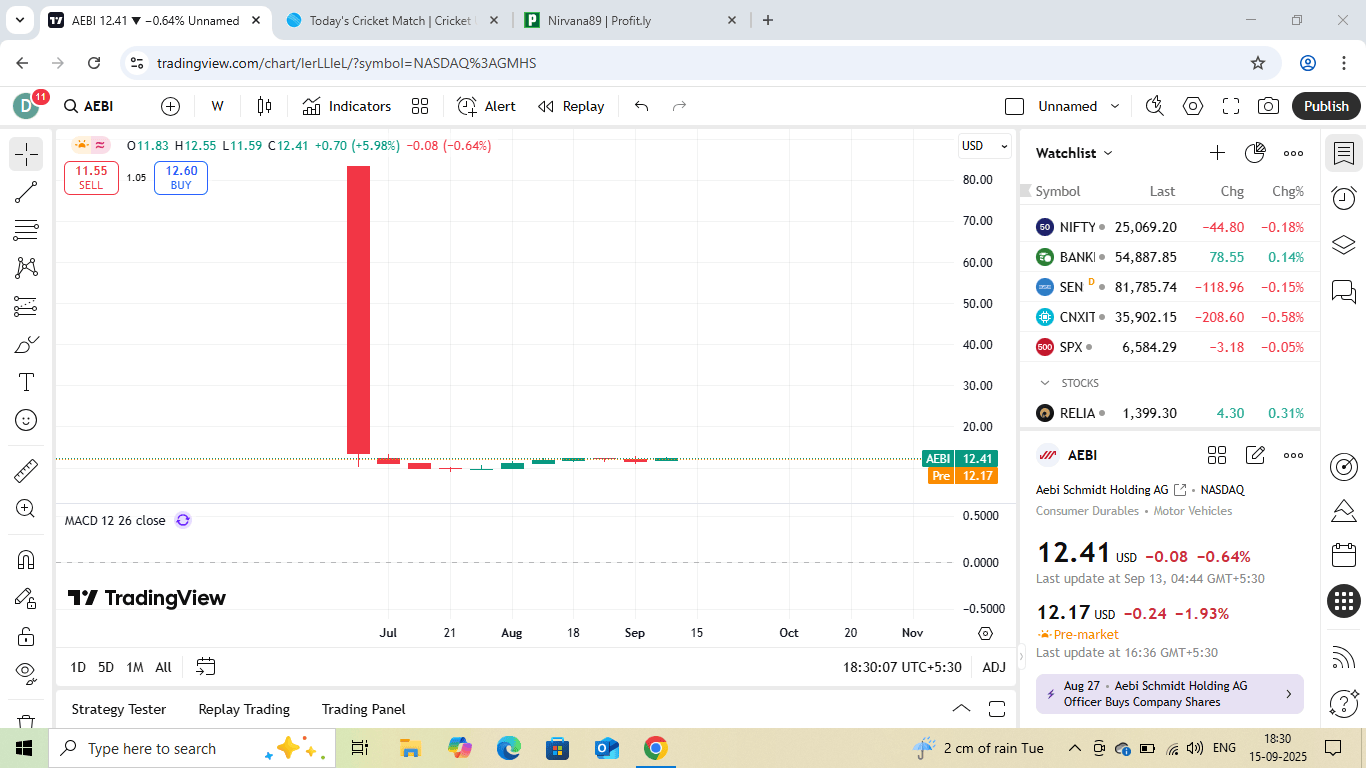Select the ruler measure tool

click(26, 470)
